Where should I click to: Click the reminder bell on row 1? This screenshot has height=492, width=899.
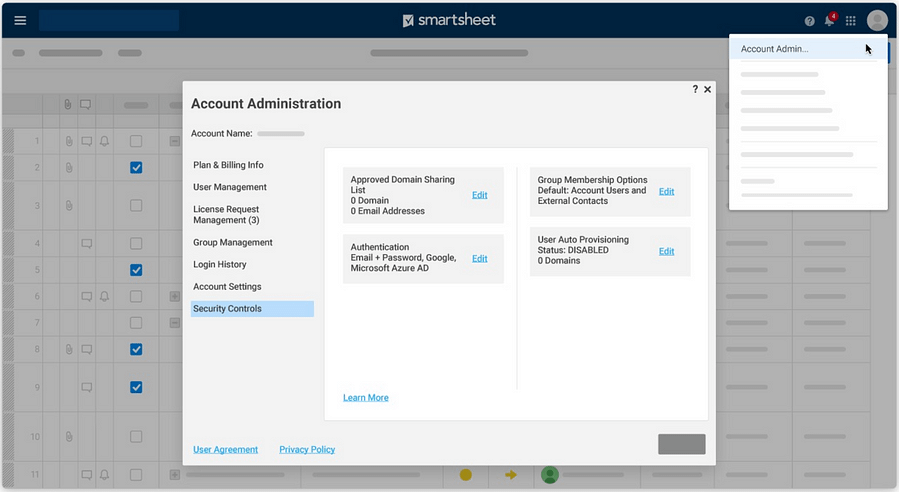[104, 141]
